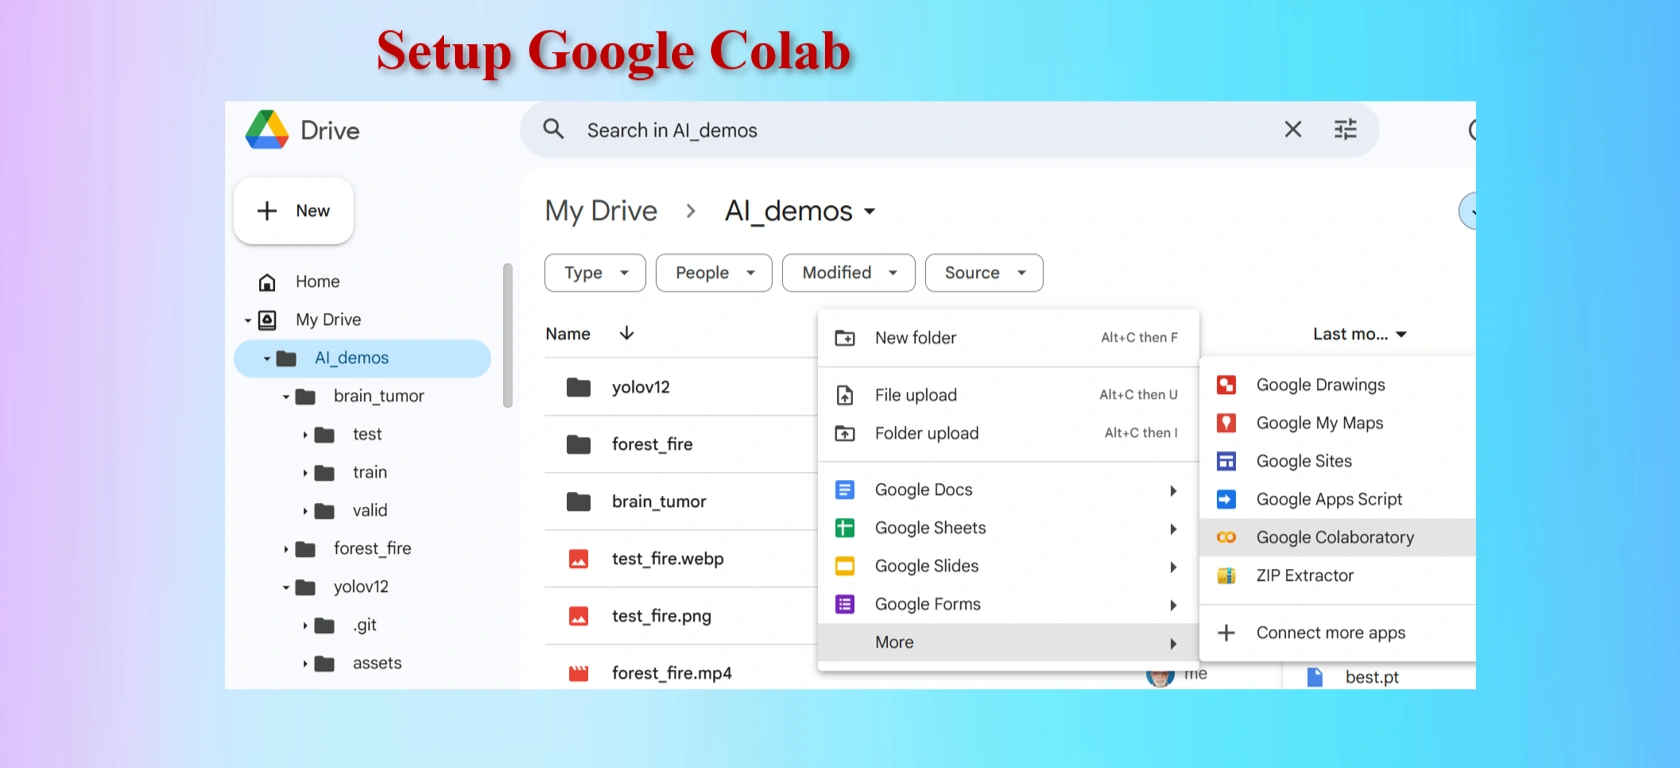The width and height of the screenshot is (1680, 768).
Task: Expand Google Forms submenu arrow
Action: click(1173, 605)
